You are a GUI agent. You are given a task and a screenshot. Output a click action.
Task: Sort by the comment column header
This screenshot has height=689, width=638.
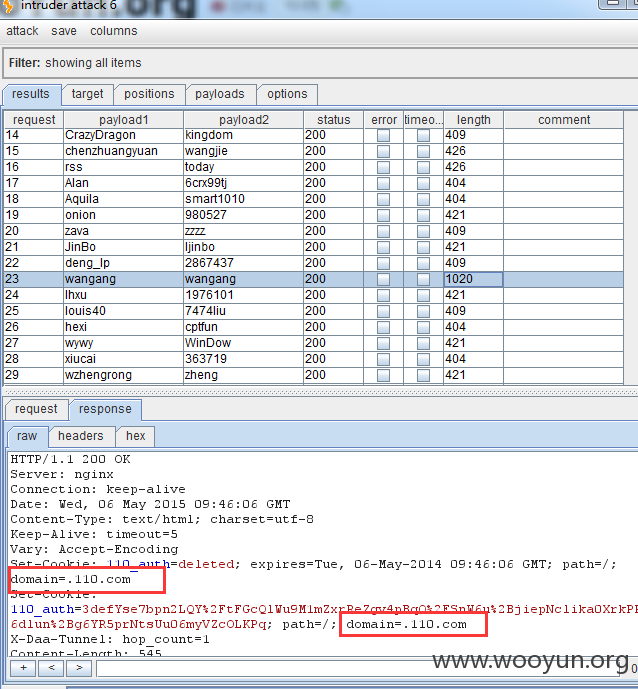click(x=564, y=120)
